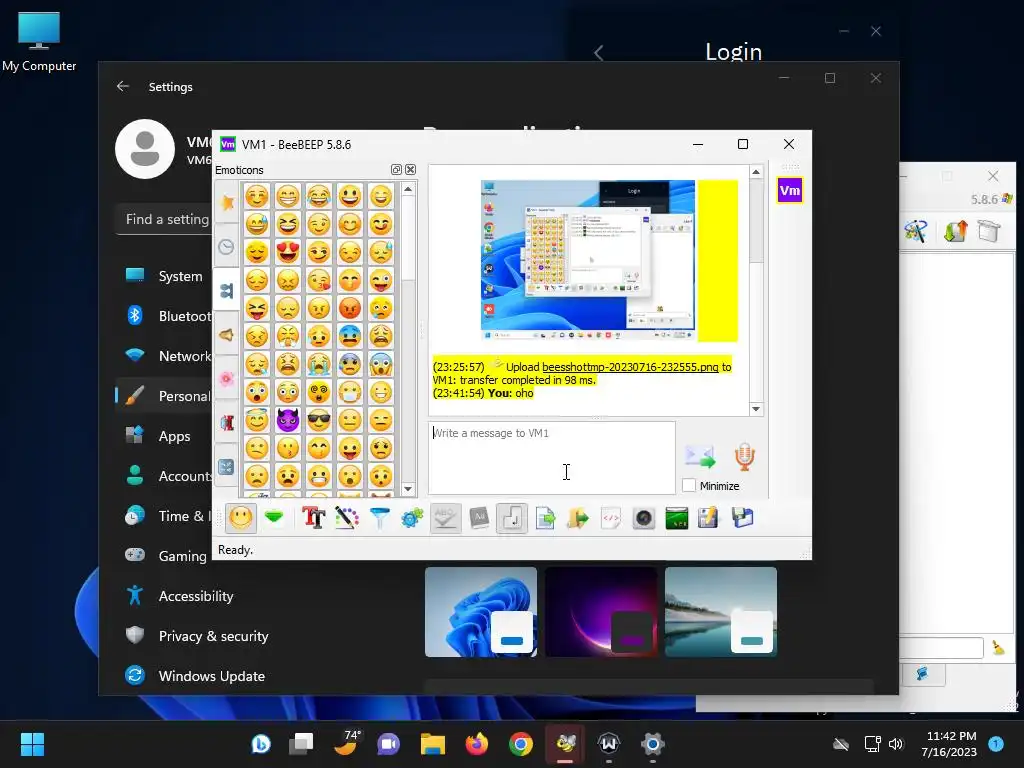Switch to favorite emoticons star tab
Screen dimensions: 1024x768
(227, 202)
